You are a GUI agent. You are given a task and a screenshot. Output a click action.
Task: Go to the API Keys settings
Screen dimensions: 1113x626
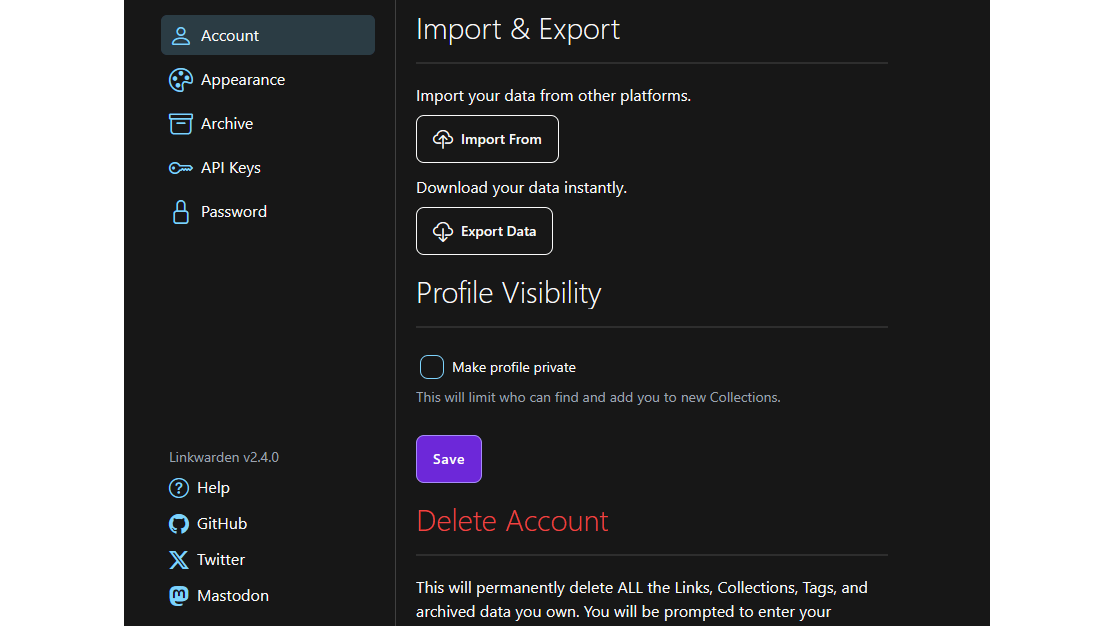click(x=231, y=168)
